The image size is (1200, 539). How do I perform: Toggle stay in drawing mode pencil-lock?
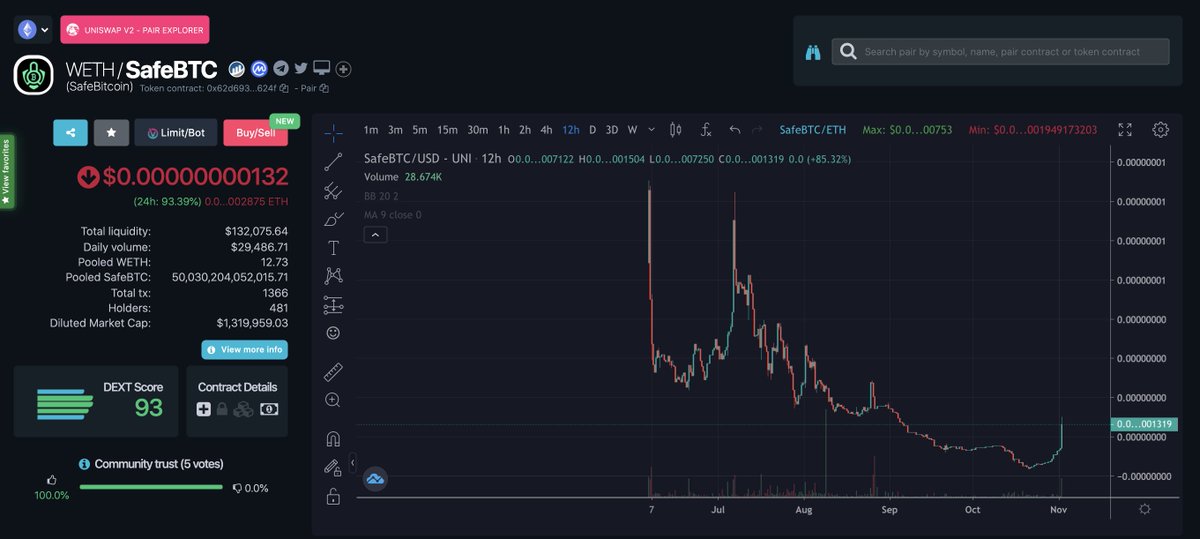click(x=333, y=467)
